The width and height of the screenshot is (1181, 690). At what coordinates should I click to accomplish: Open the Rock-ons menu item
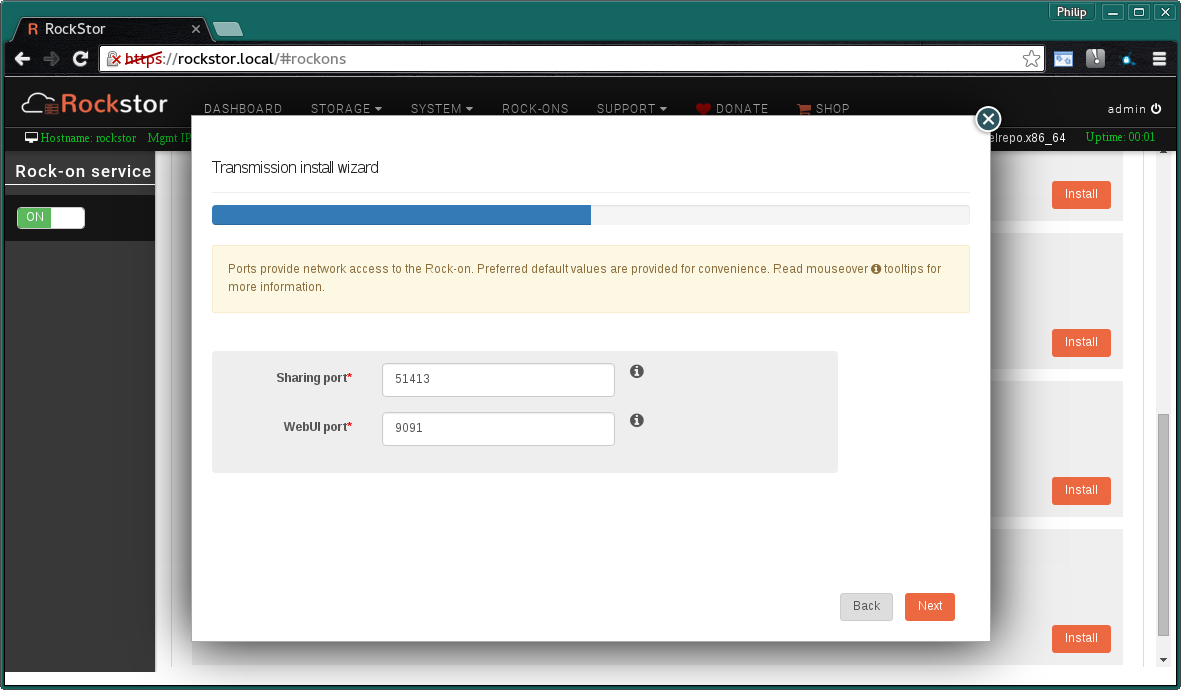535,108
